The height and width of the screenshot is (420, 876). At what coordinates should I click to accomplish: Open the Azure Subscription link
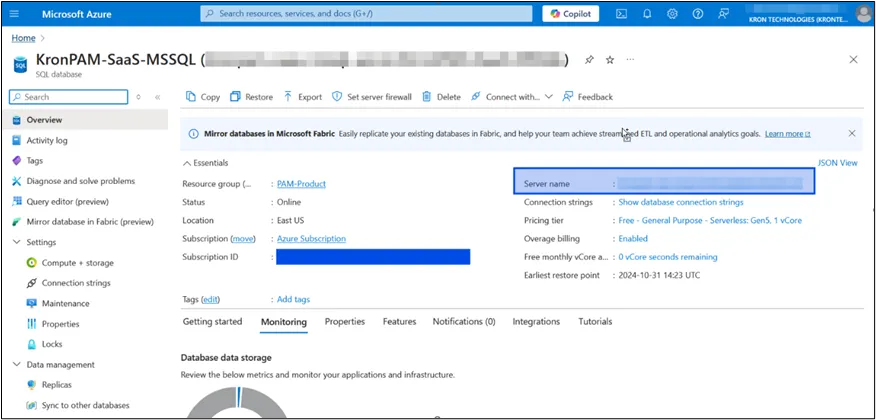[311, 238]
